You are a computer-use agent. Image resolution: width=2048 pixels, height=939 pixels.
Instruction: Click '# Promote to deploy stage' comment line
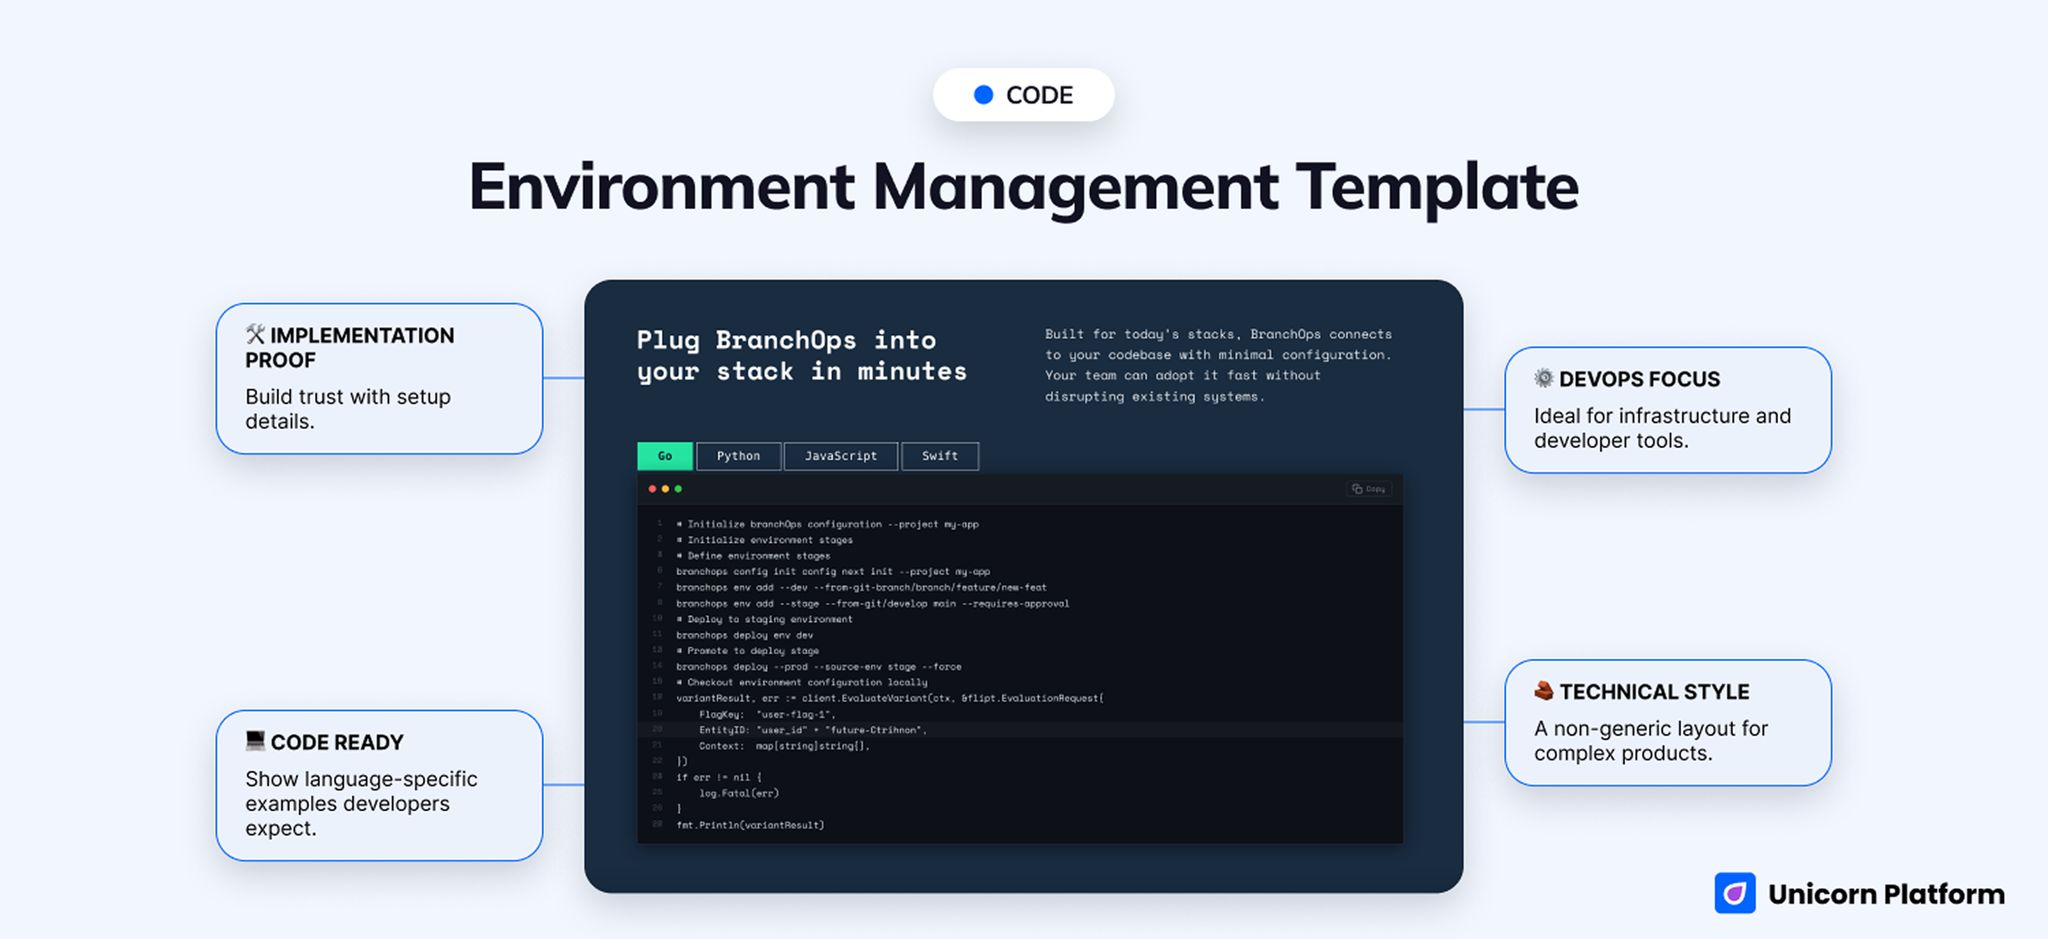[x=748, y=651]
